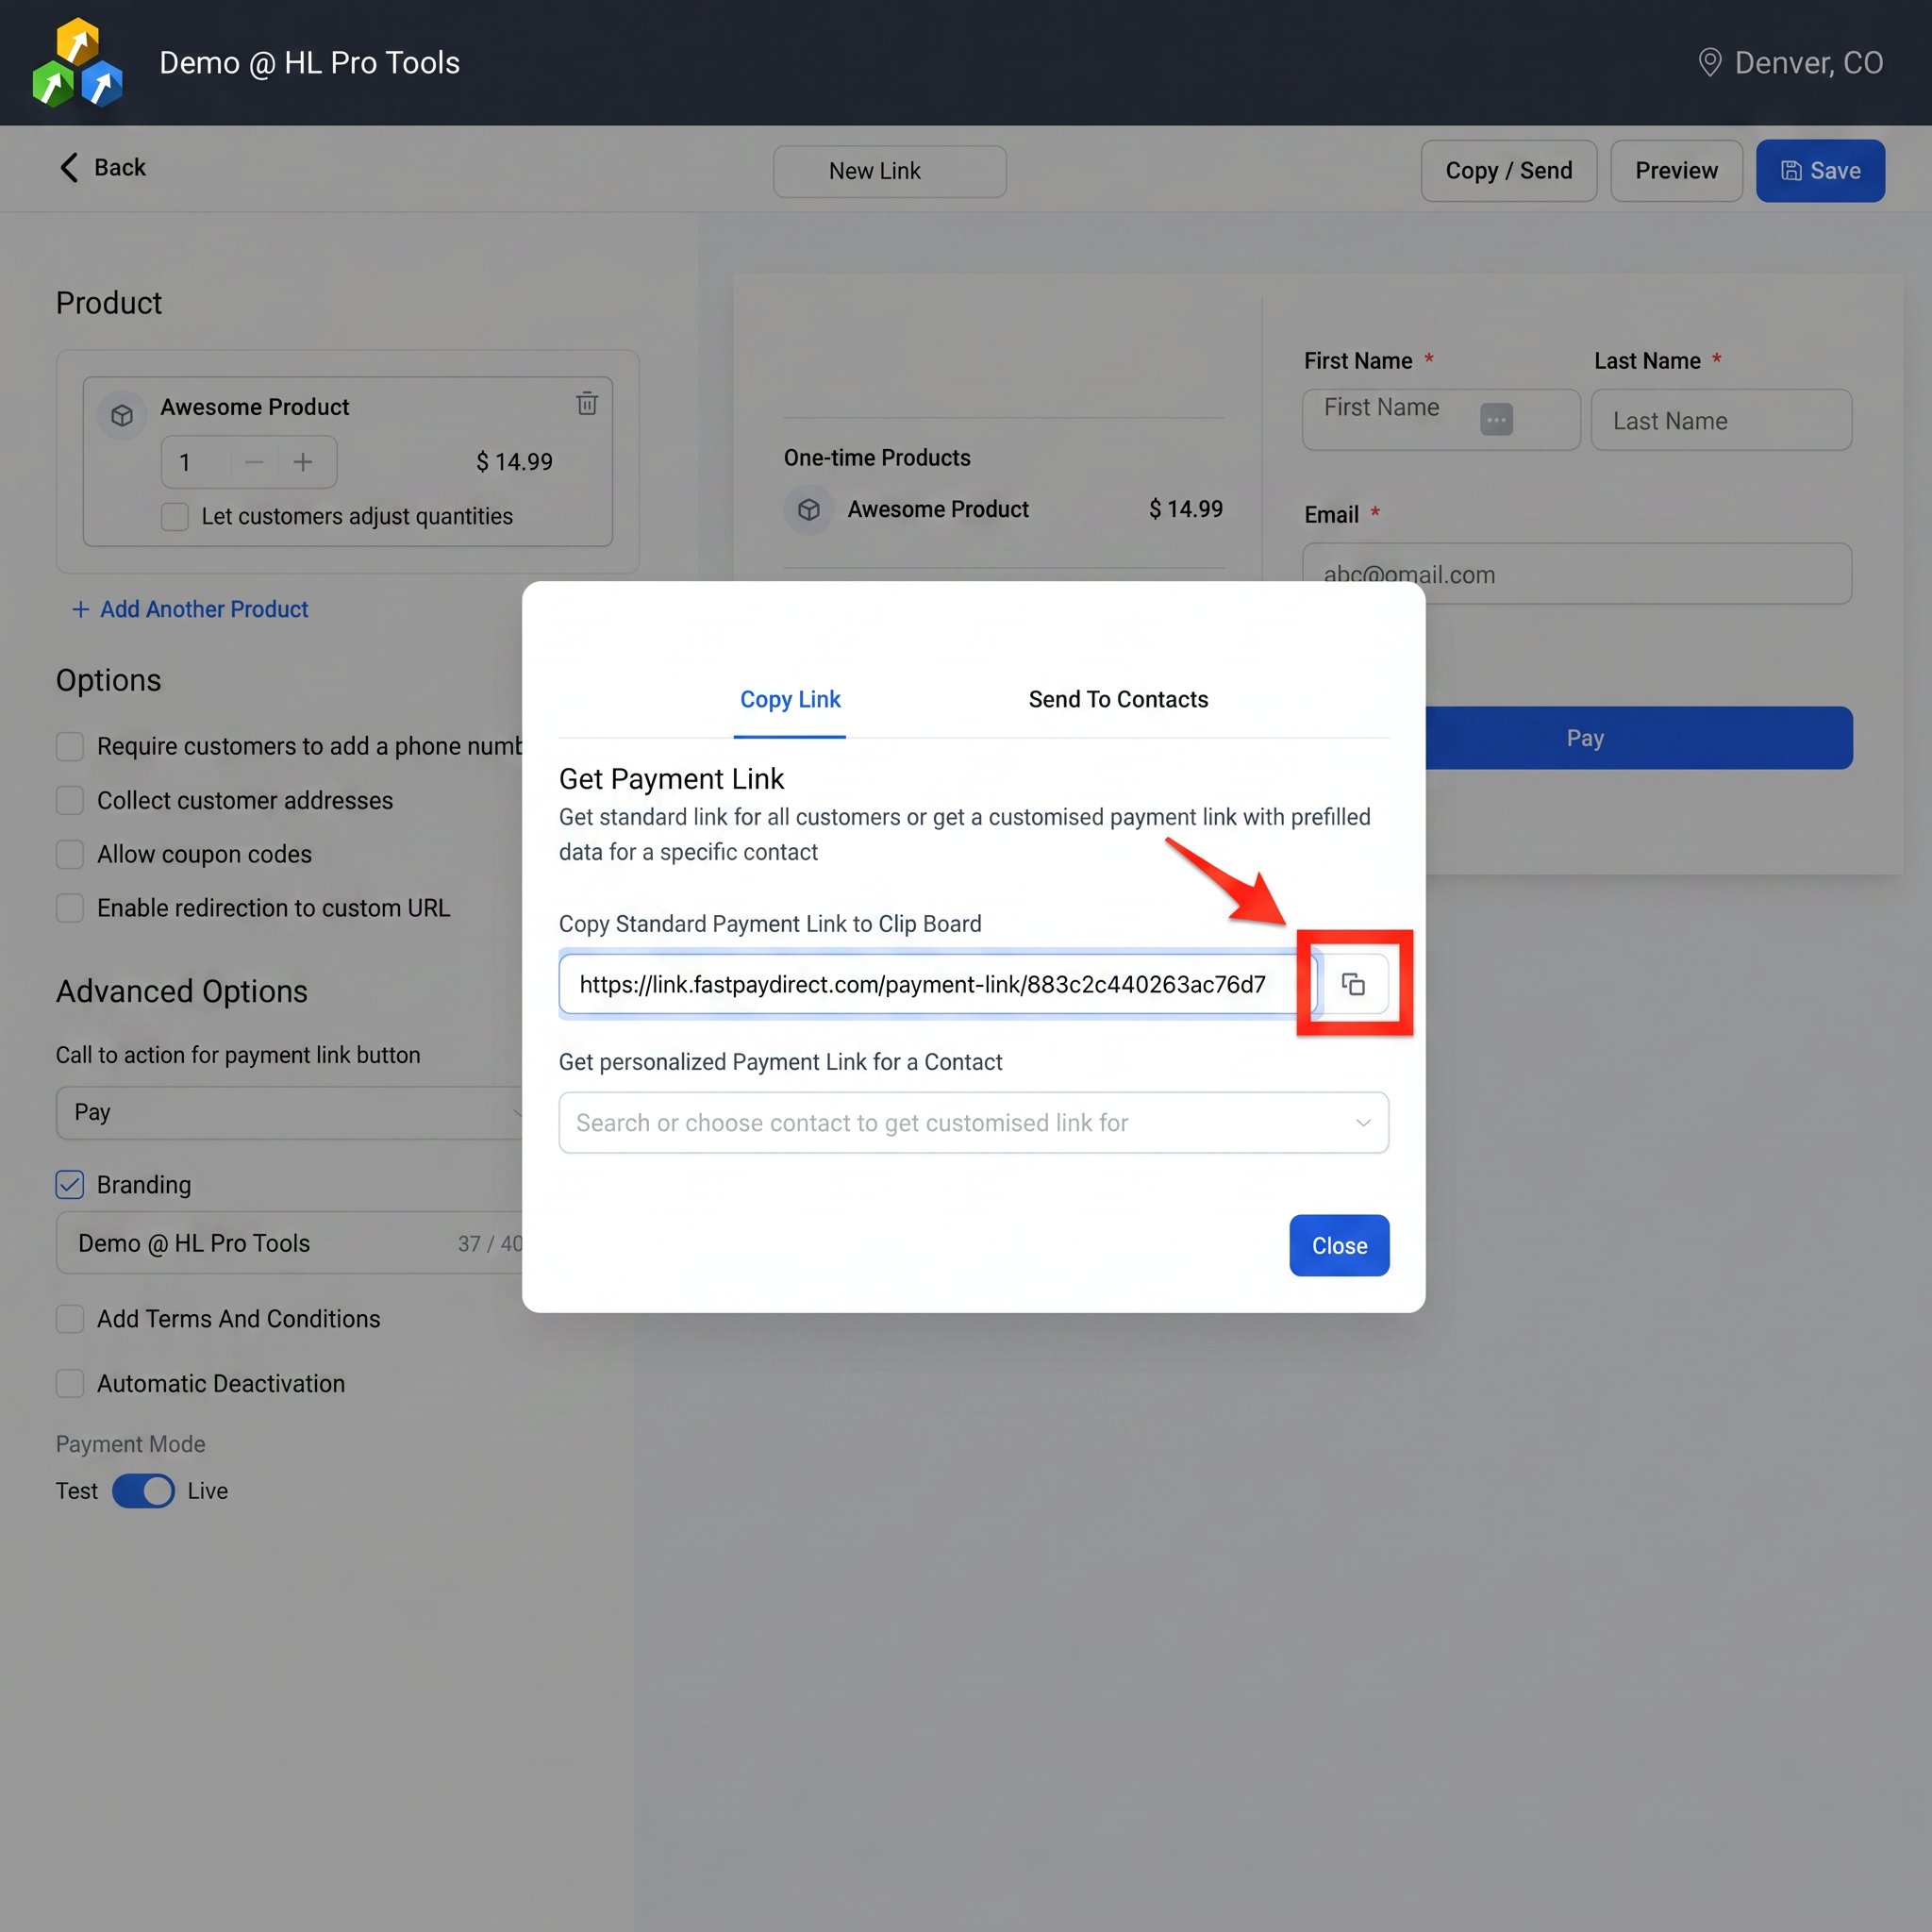Uncheck the Branding checkbox
The image size is (1932, 1932).
click(x=70, y=1184)
